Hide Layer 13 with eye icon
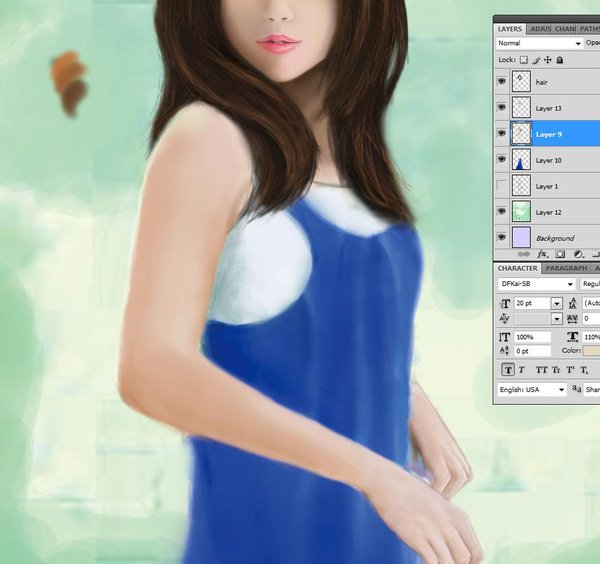The height and width of the screenshot is (564, 600). coord(501,108)
